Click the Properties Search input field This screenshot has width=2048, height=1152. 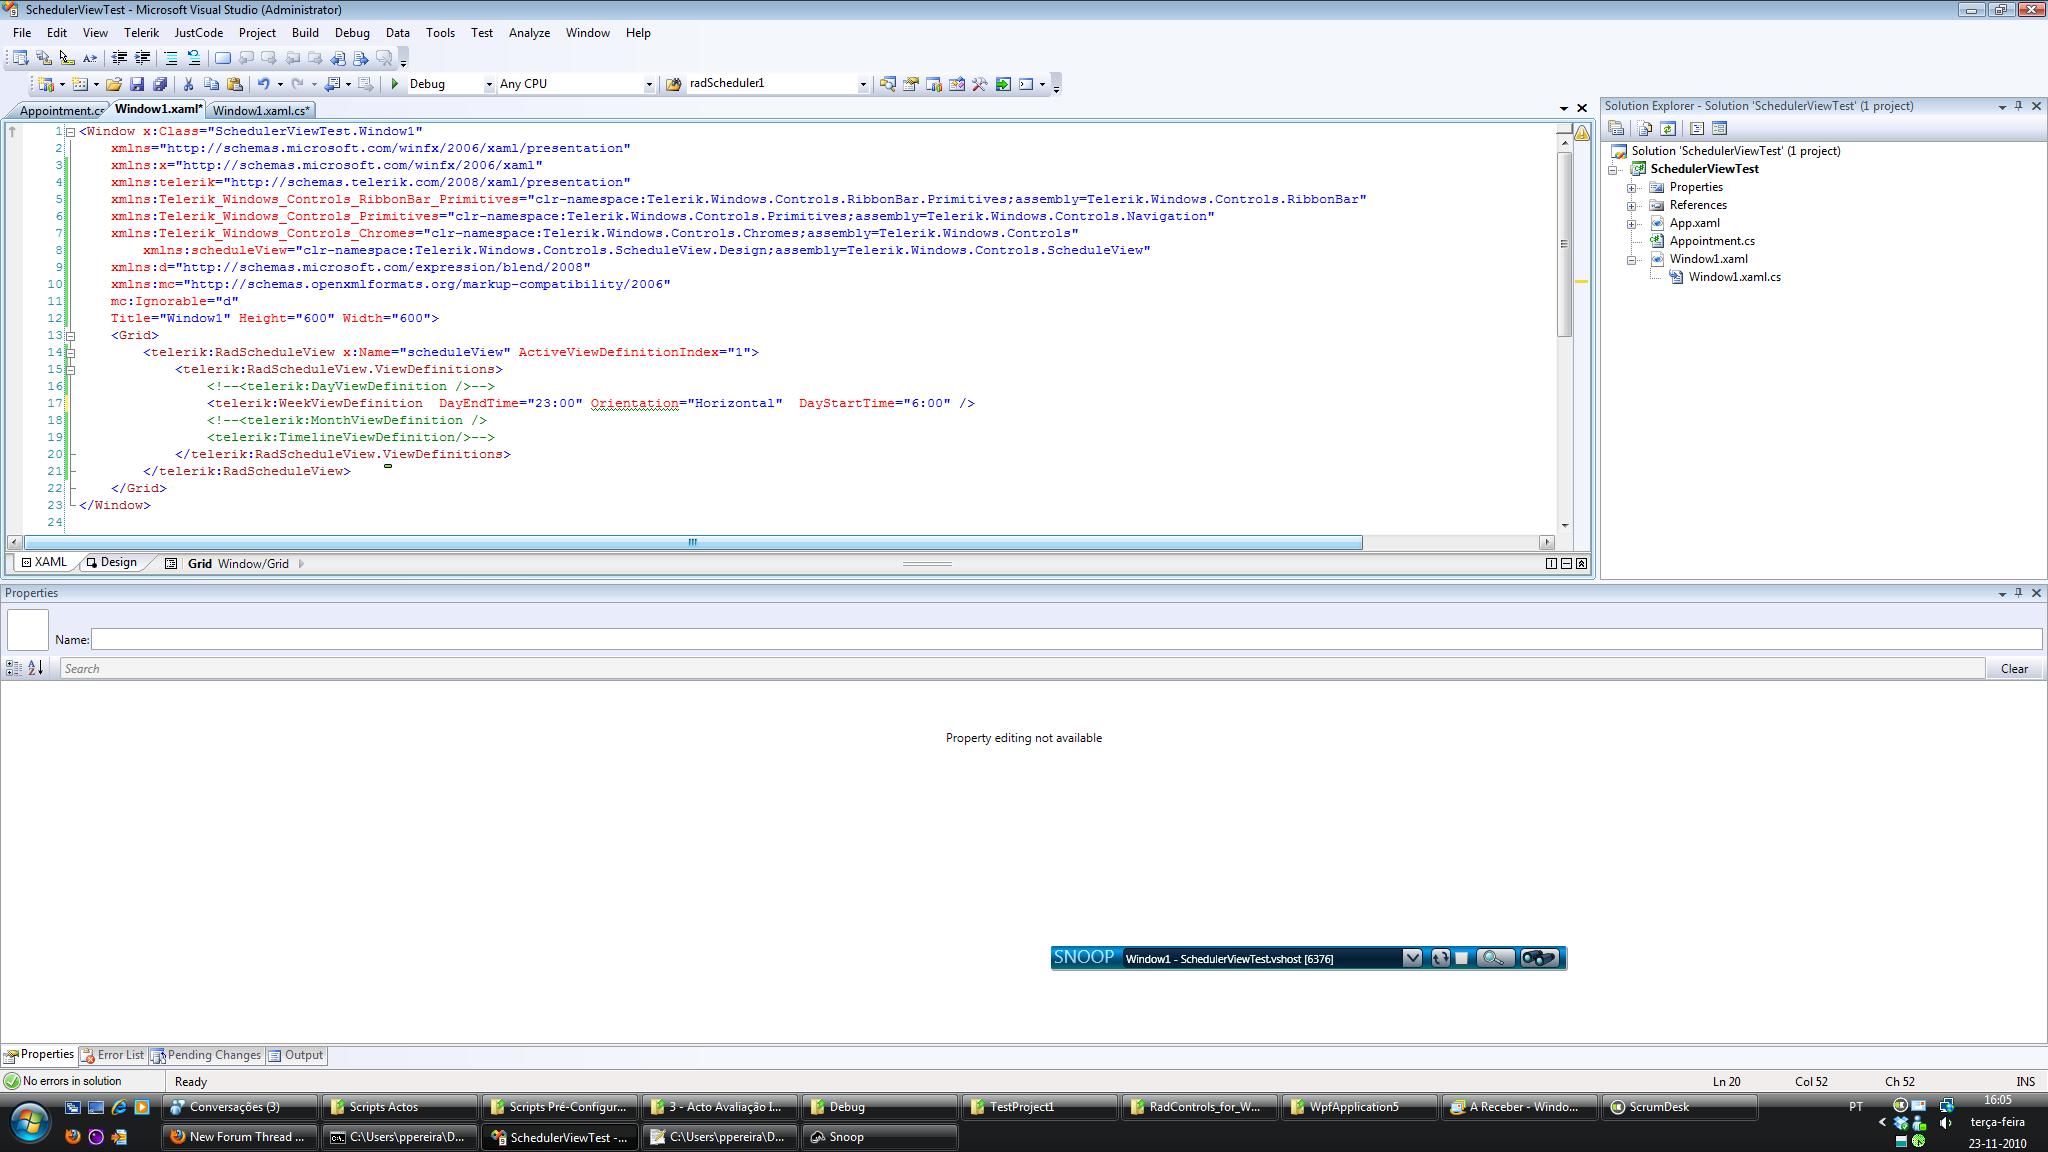1020,668
